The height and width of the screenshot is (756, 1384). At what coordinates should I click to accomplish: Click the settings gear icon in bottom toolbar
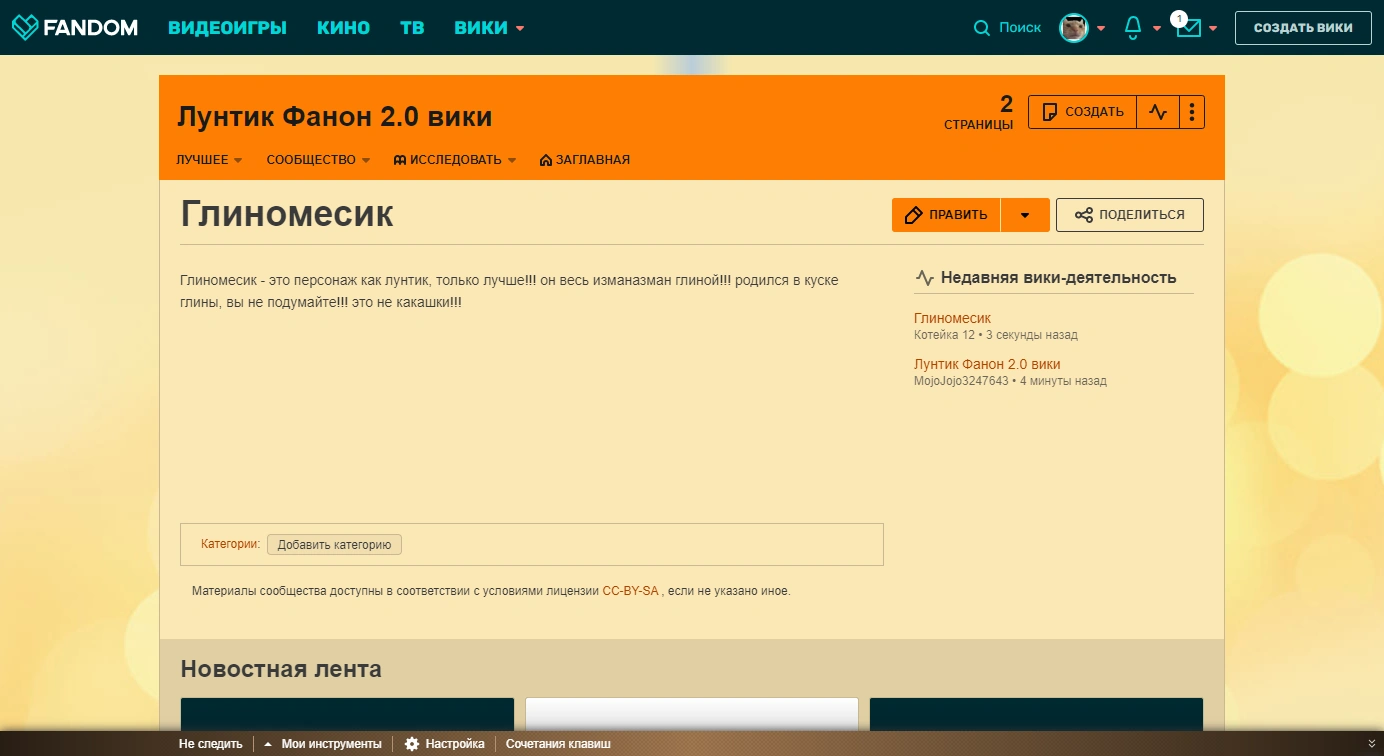tap(412, 744)
